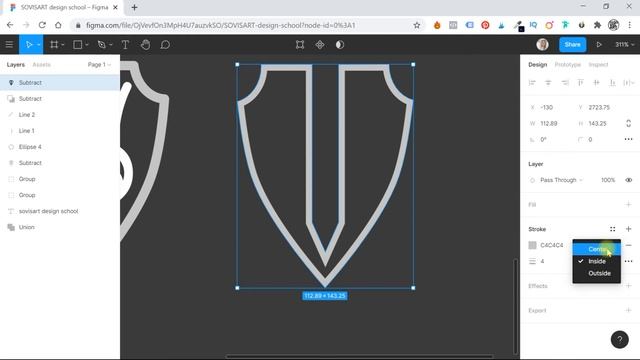The width and height of the screenshot is (640, 360).
Task: Click the Align Horizontal Centers icon
Action: (x=548, y=83)
